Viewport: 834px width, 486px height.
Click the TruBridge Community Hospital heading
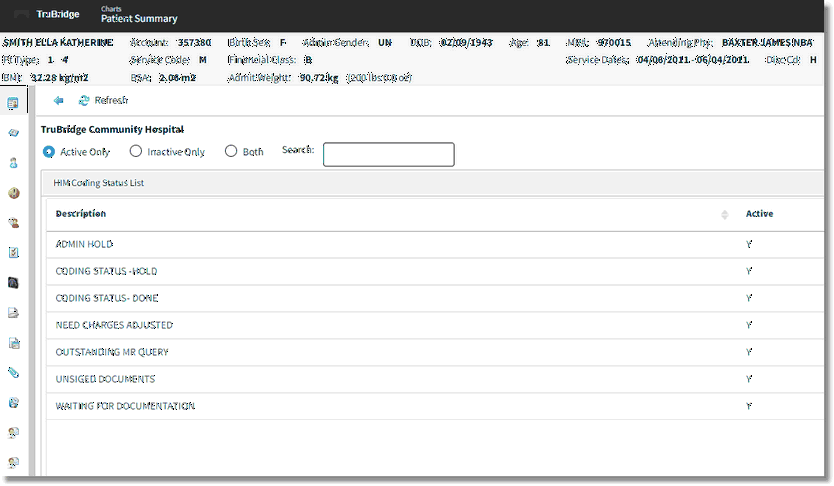pyautogui.click(x=112, y=130)
